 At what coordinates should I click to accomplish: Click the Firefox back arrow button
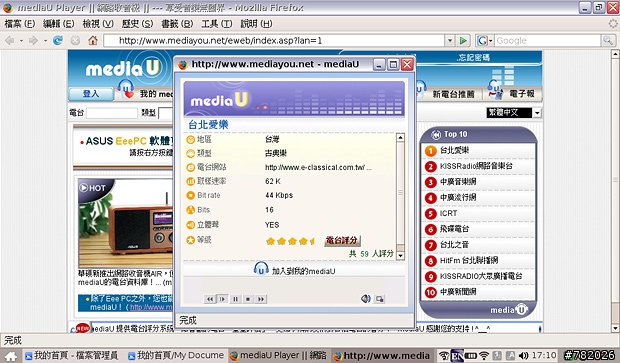click(9, 40)
